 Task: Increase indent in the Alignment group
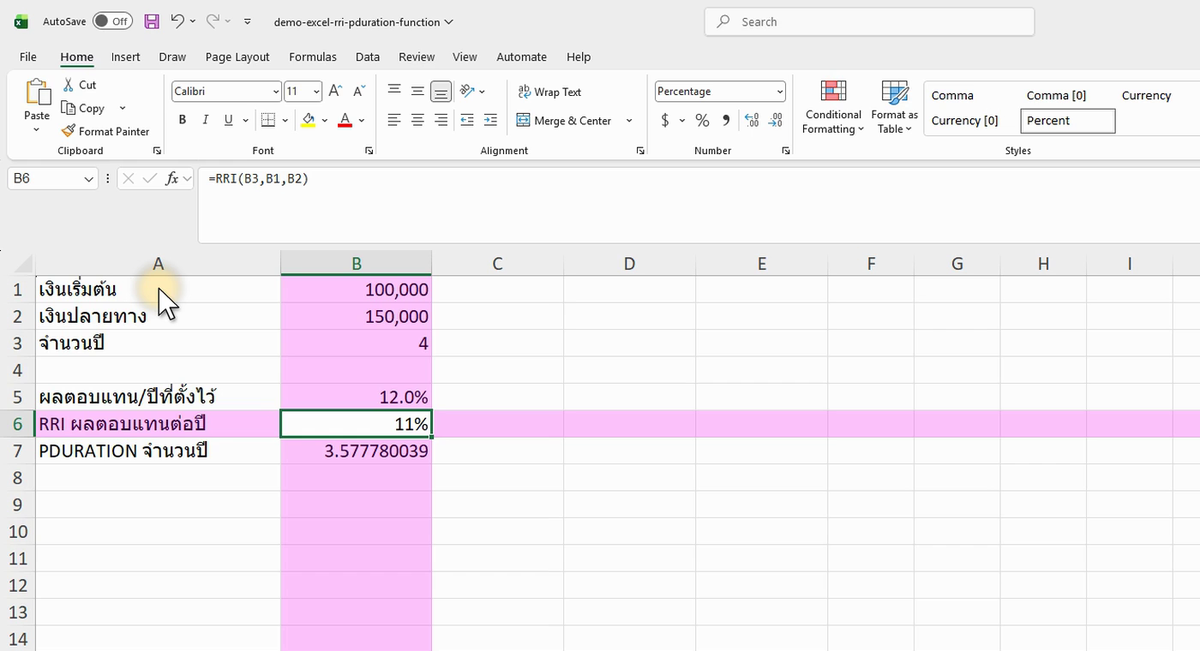tap(490, 120)
